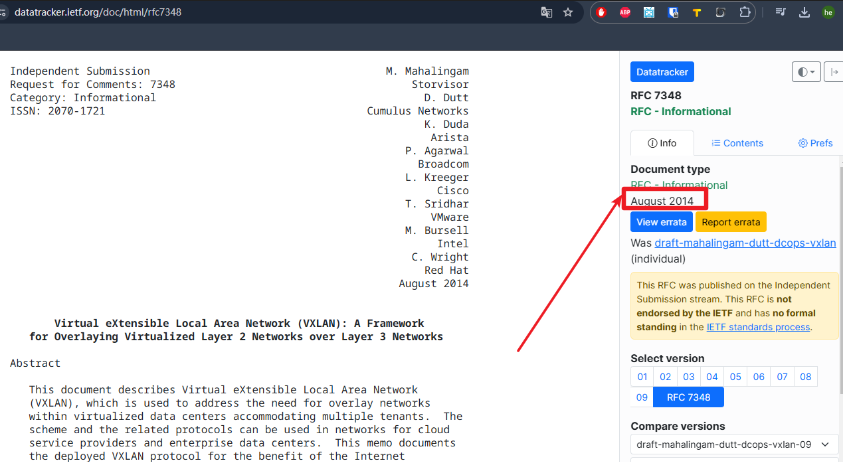Viewport: 843px width, 462px height.
Task: Click the rounded square extension icon
Action: pyautogui.click(x=720, y=12)
